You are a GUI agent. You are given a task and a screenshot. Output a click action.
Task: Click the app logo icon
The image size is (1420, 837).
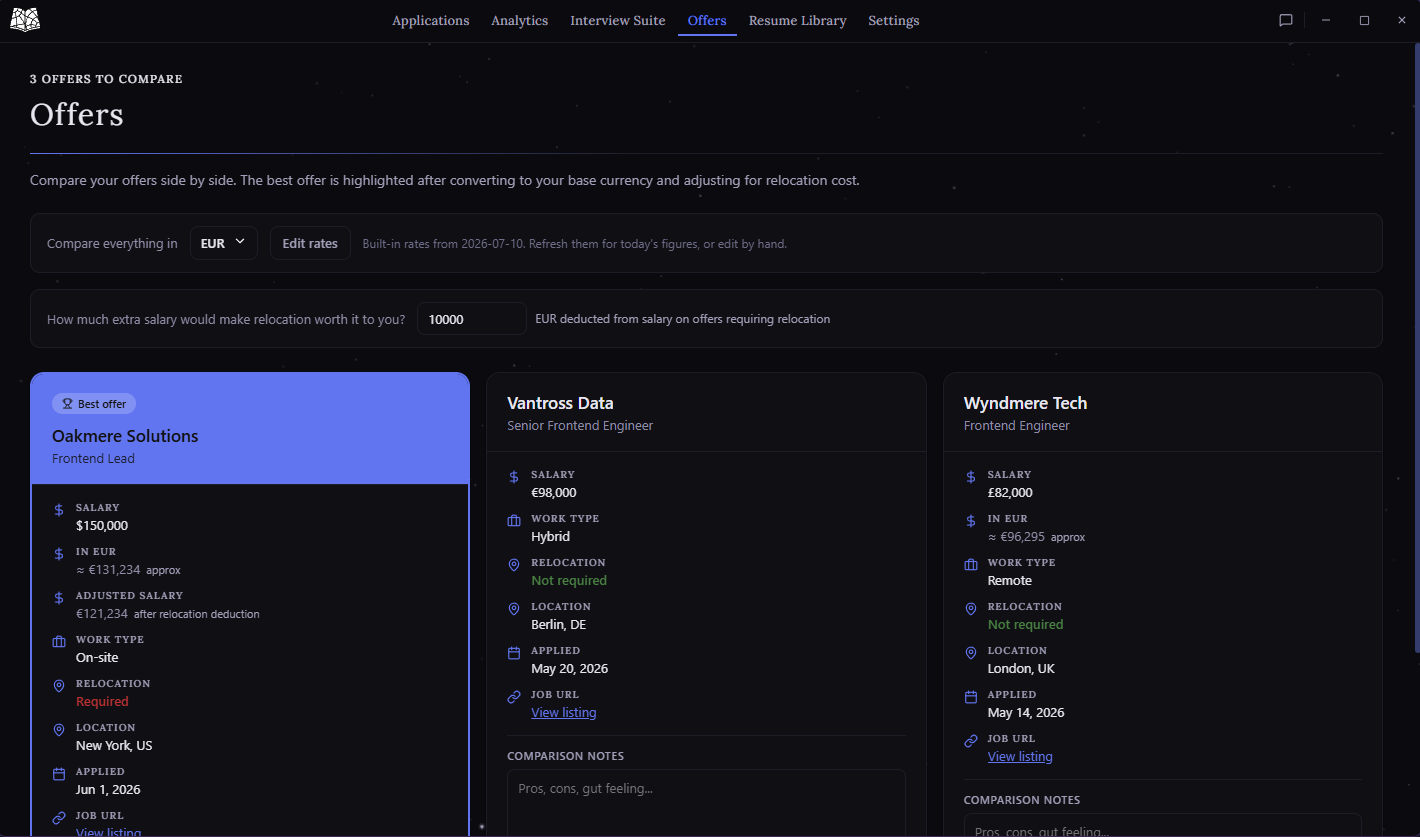(x=25, y=19)
